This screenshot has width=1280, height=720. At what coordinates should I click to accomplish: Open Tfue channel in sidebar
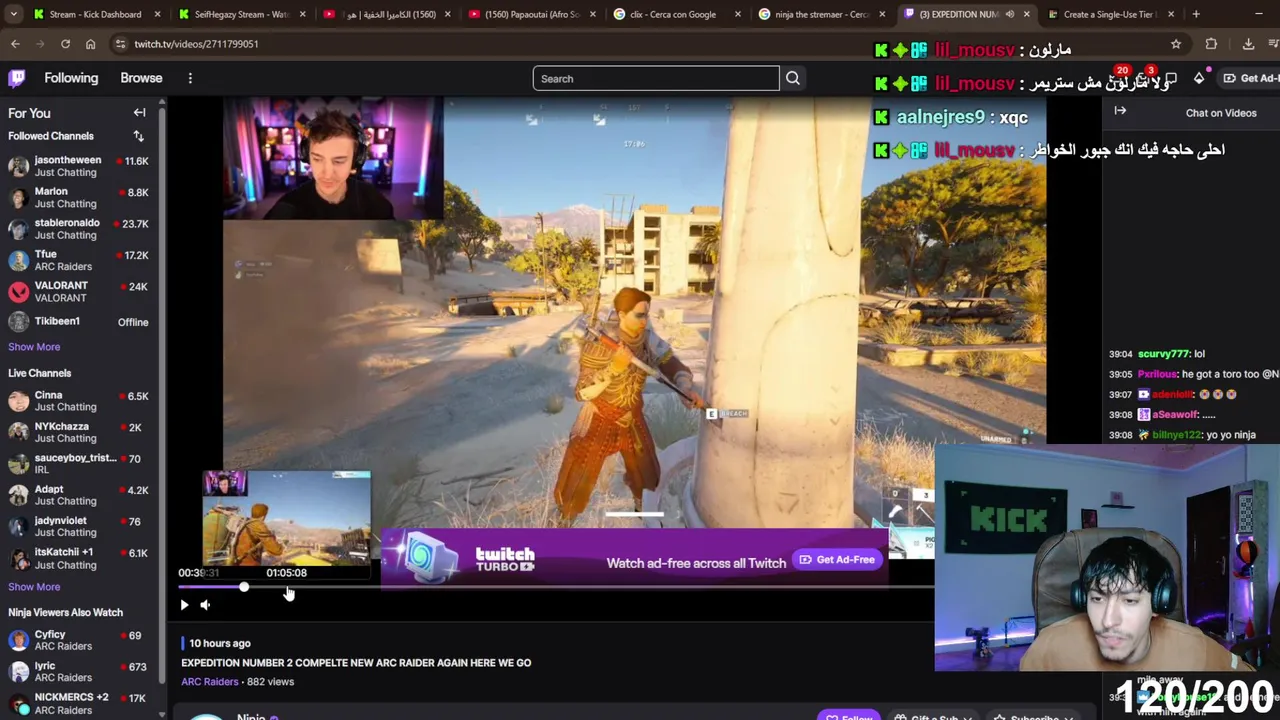78,260
